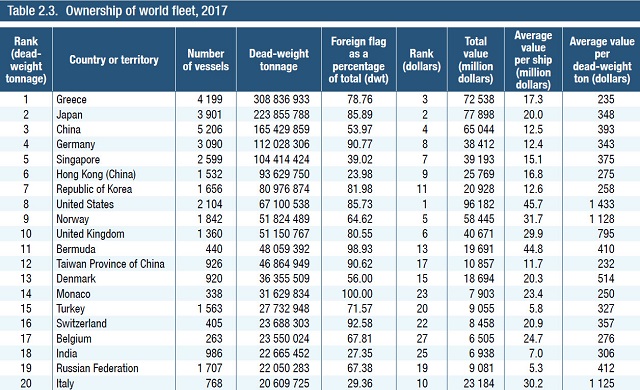The image size is (640, 390).
Task: Select Greece's tonnage value 308 836 933
Action: point(281,100)
